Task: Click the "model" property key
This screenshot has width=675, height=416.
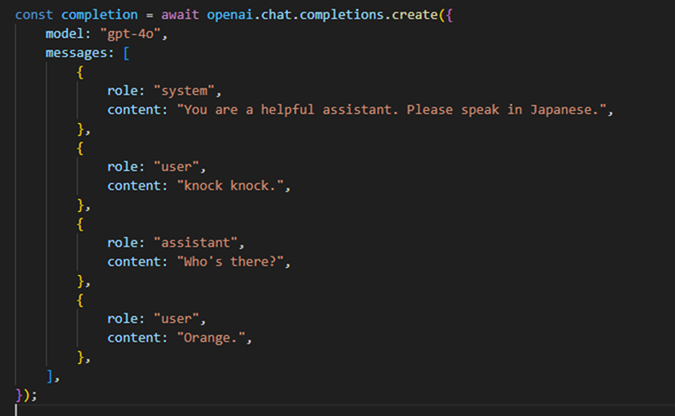Action: point(64,34)
